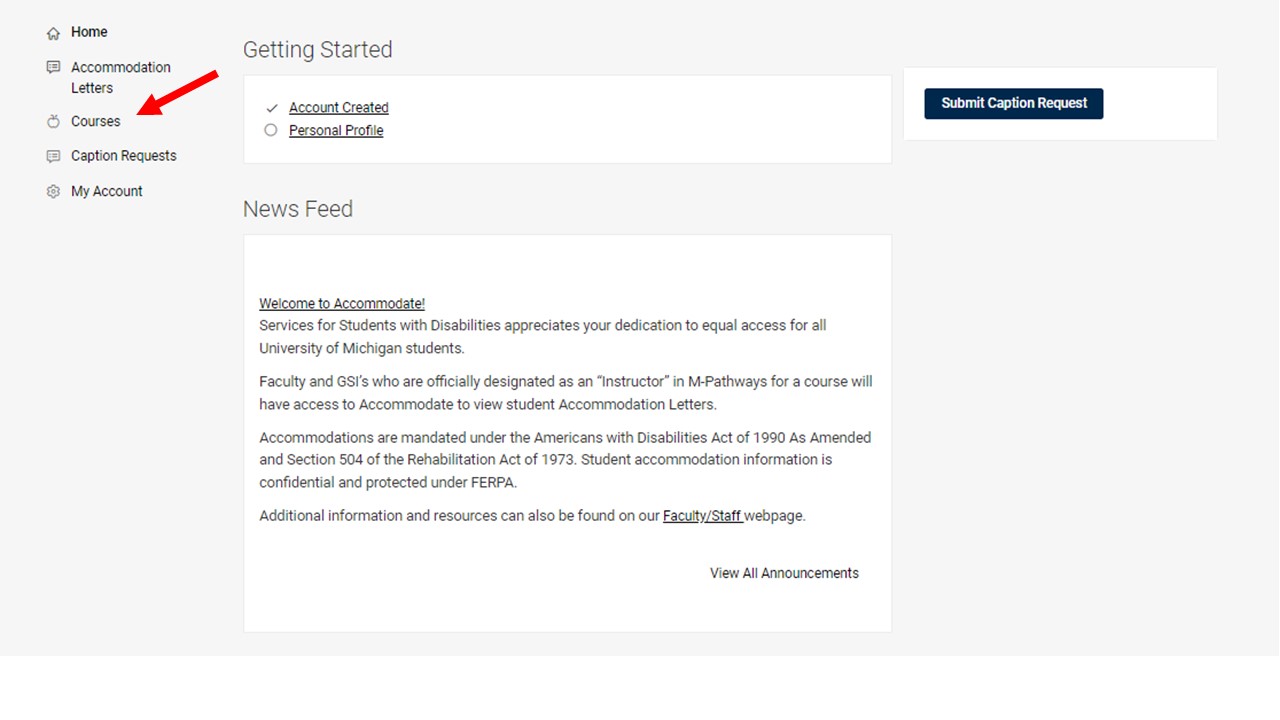Click the Submit Caption Request button
The width and height of the screenshot is (1280, 720).
tap(1013, 103)
